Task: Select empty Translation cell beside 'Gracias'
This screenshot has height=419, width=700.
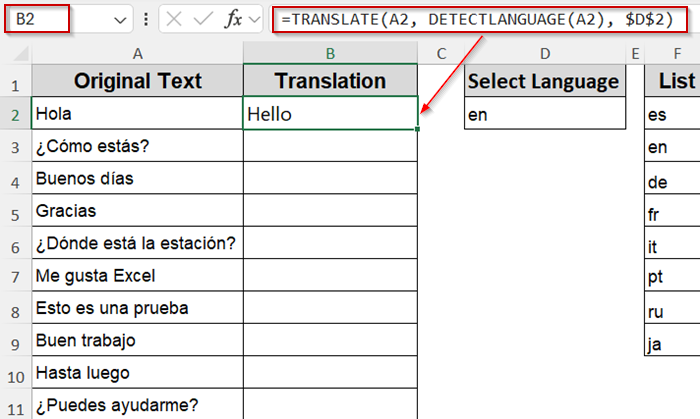Action: [x=330, y=211]
